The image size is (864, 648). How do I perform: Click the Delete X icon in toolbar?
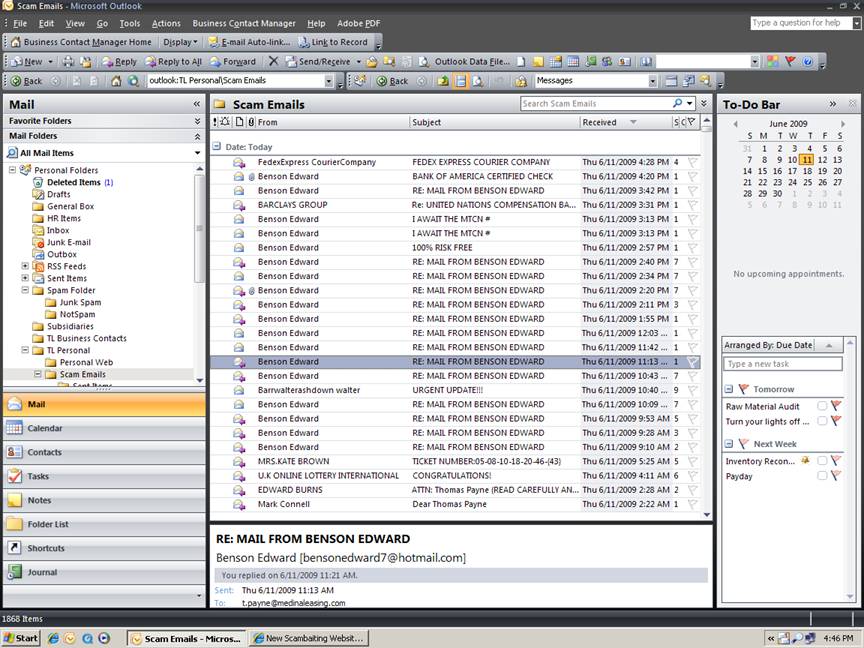[273, 62]
